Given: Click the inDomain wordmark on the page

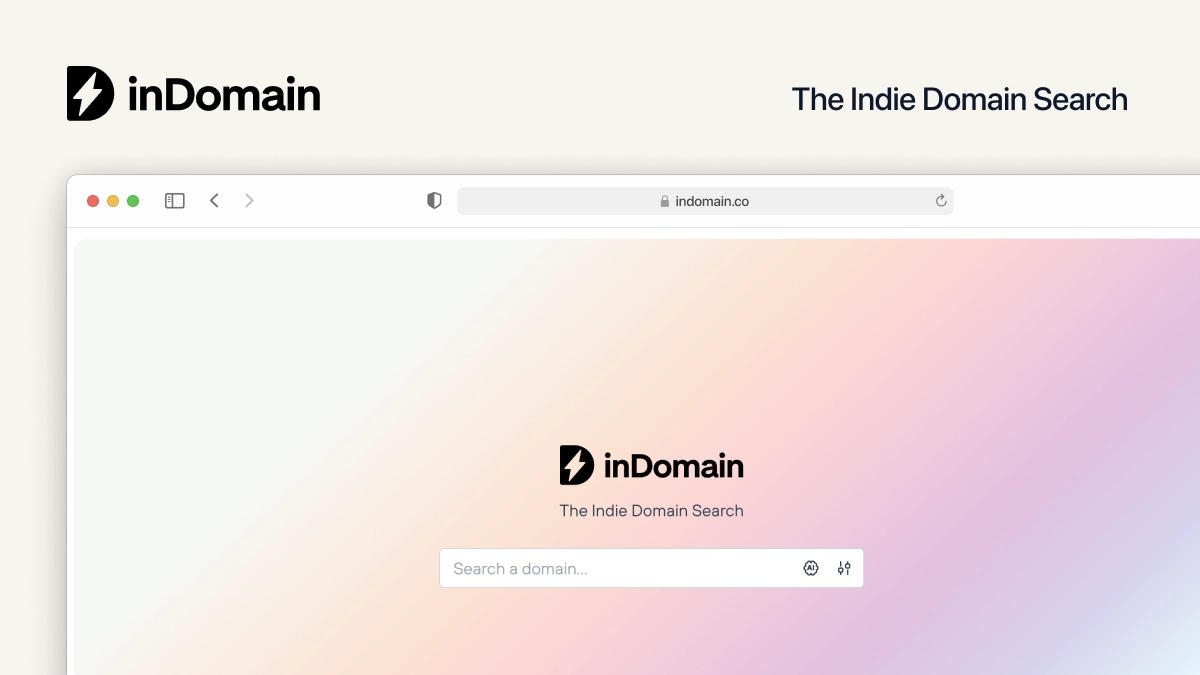Looking at the screenshot, I should pyautogui.click(x=672, y=464).
